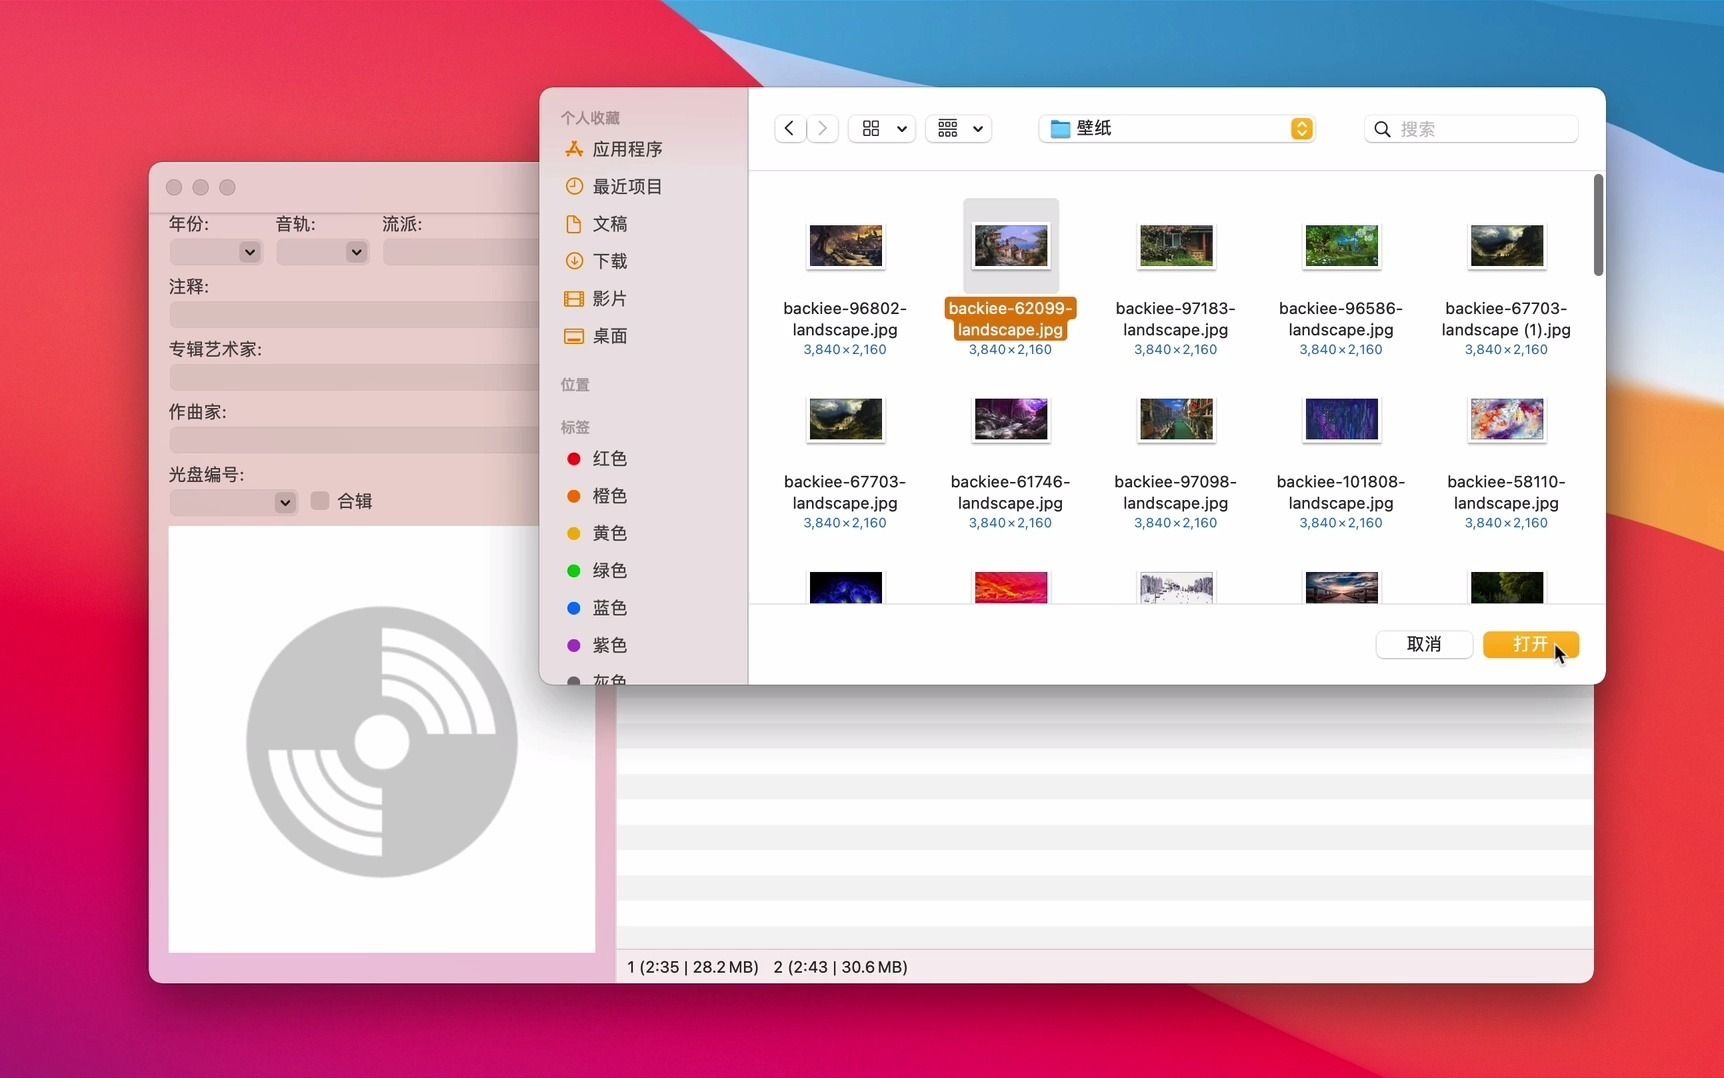
Task: Select the backiee-101808-landscape.jpg thumbnail
Action: click(1341, 419)
